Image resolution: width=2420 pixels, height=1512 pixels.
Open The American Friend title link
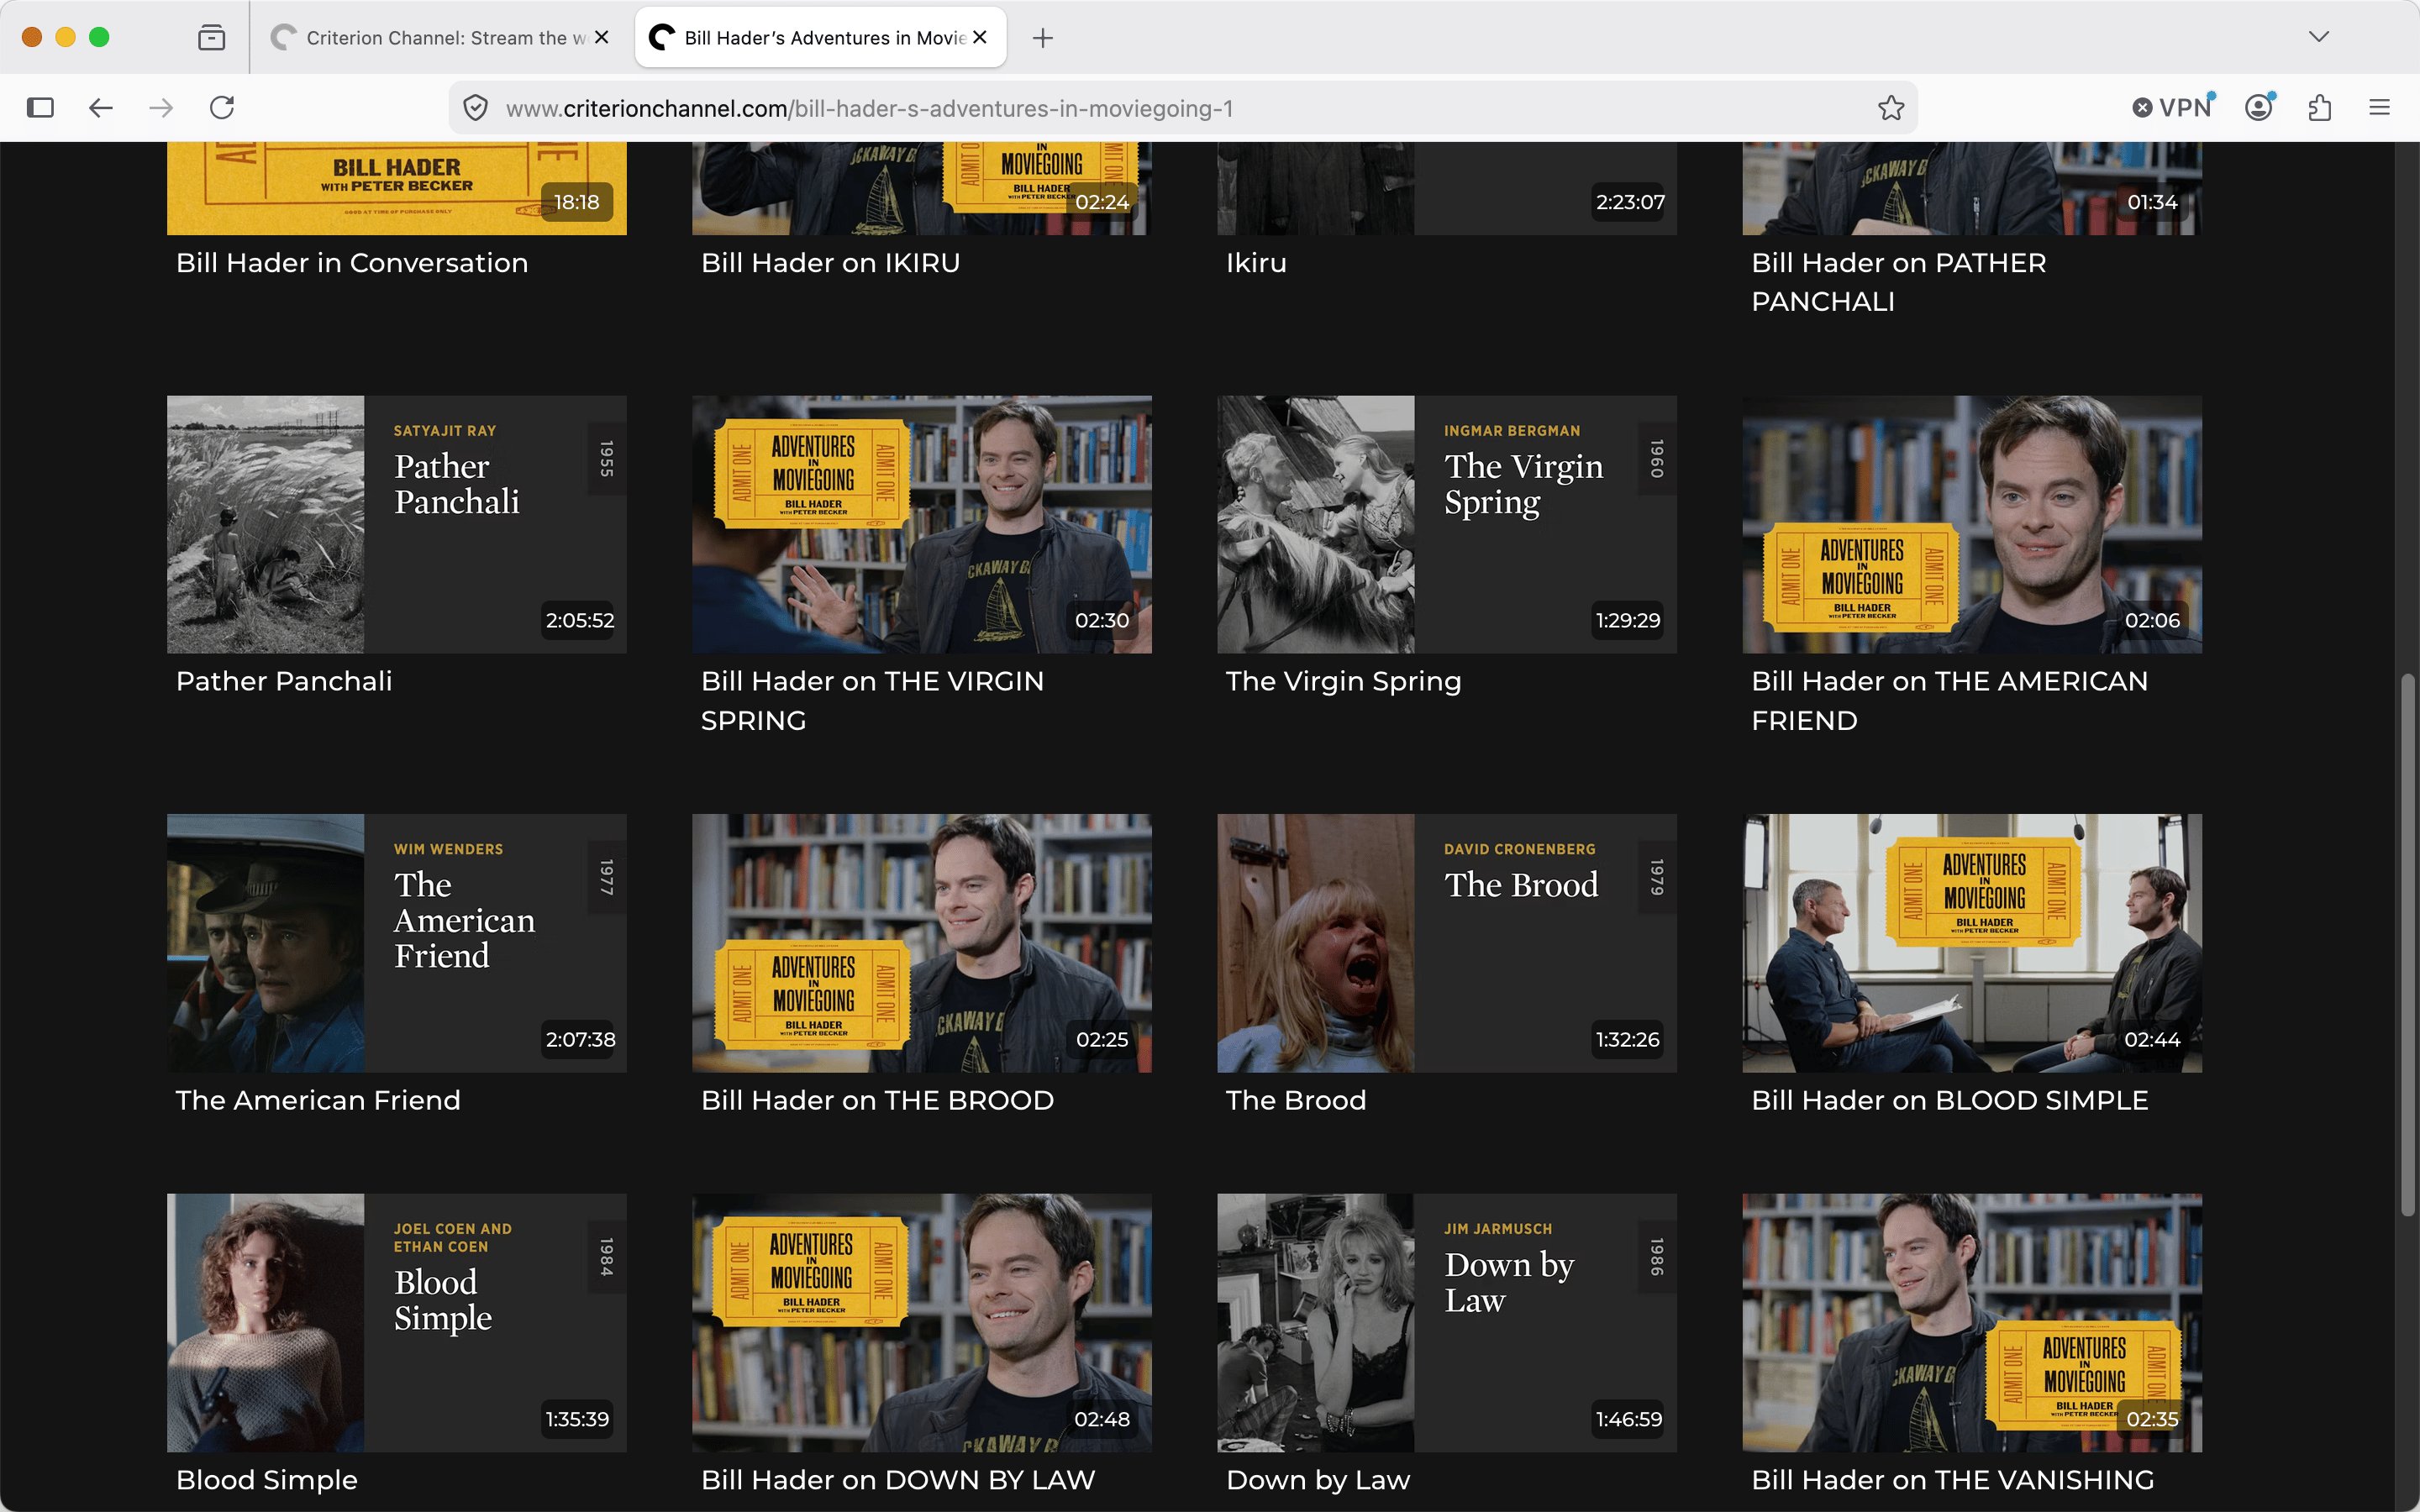point(318,1100)
